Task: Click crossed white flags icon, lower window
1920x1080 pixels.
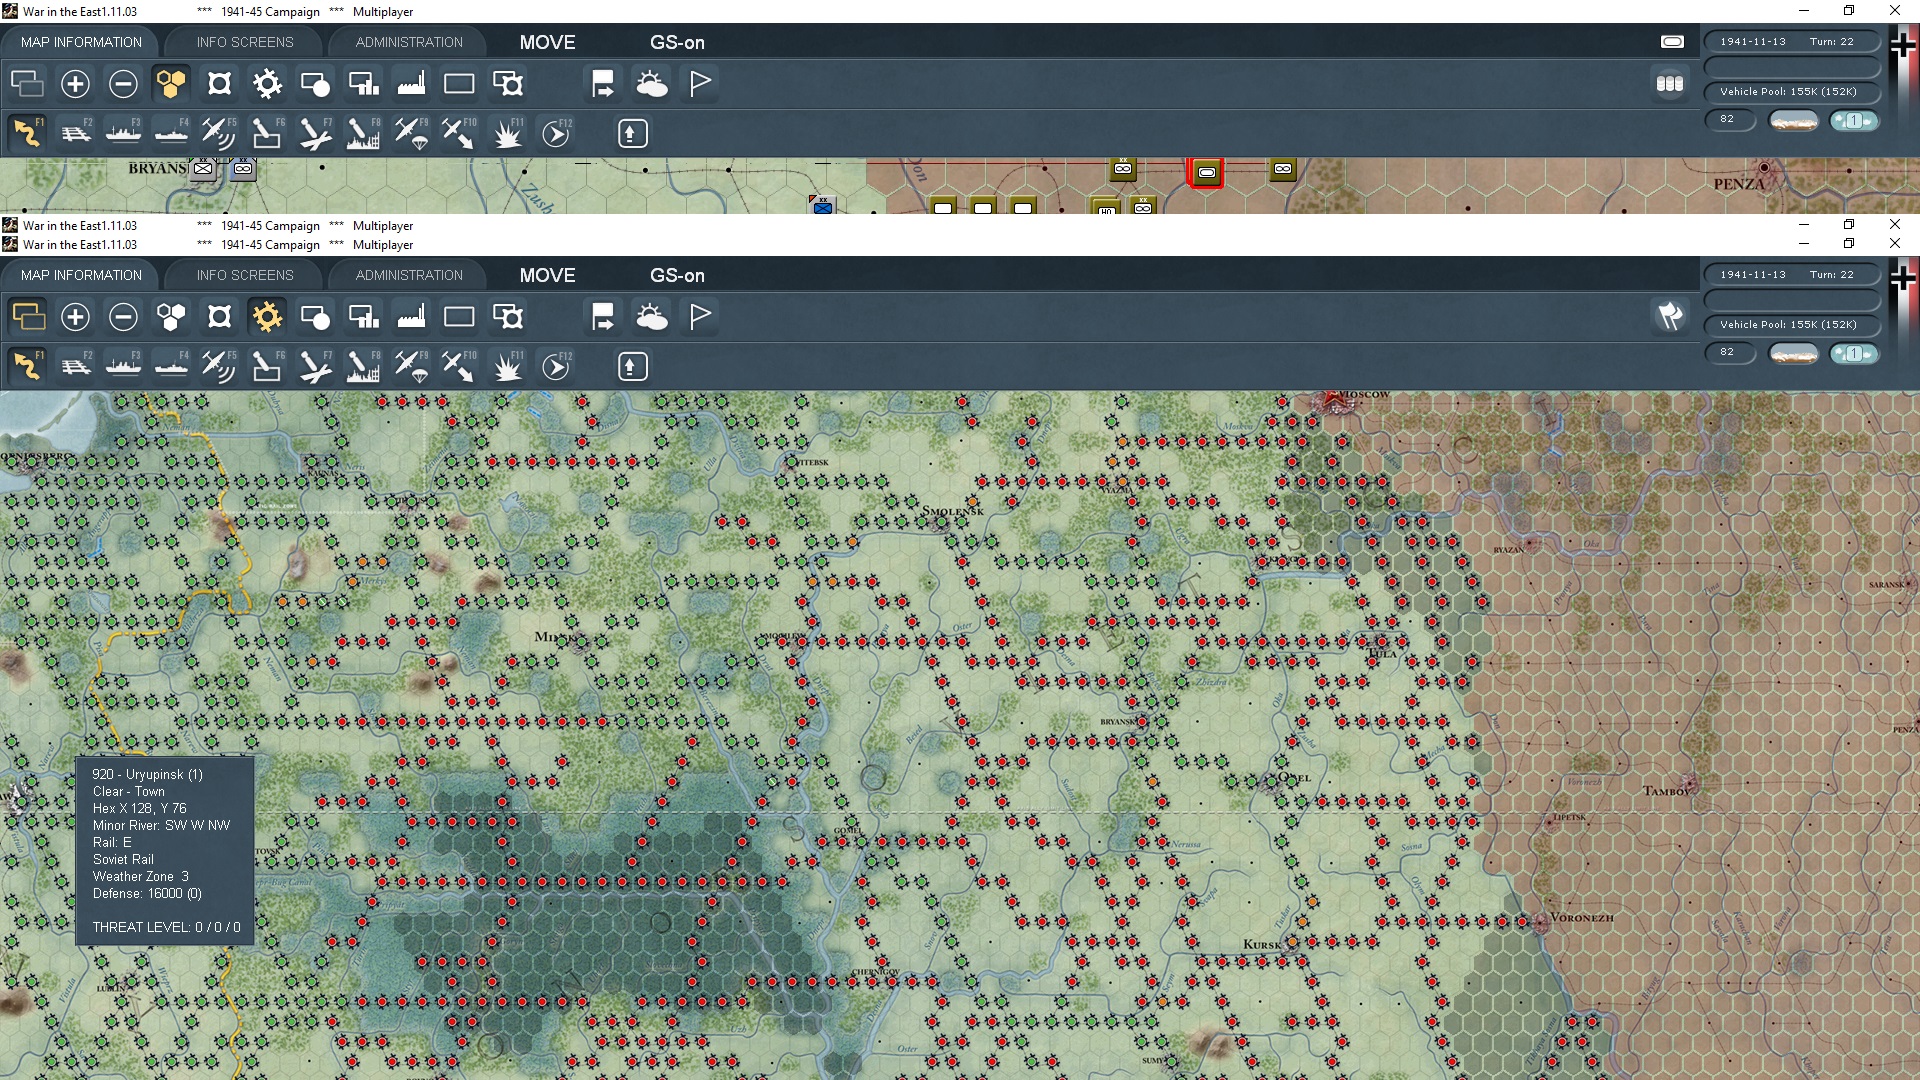Action: click(x=1670, y=317)
